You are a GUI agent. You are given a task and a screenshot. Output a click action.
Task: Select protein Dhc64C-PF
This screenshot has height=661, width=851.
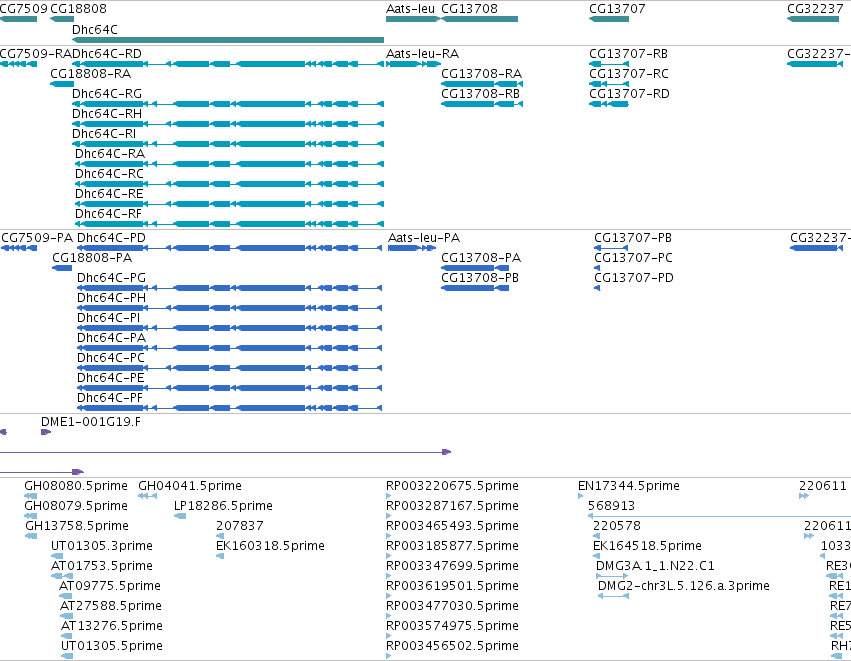230,408
